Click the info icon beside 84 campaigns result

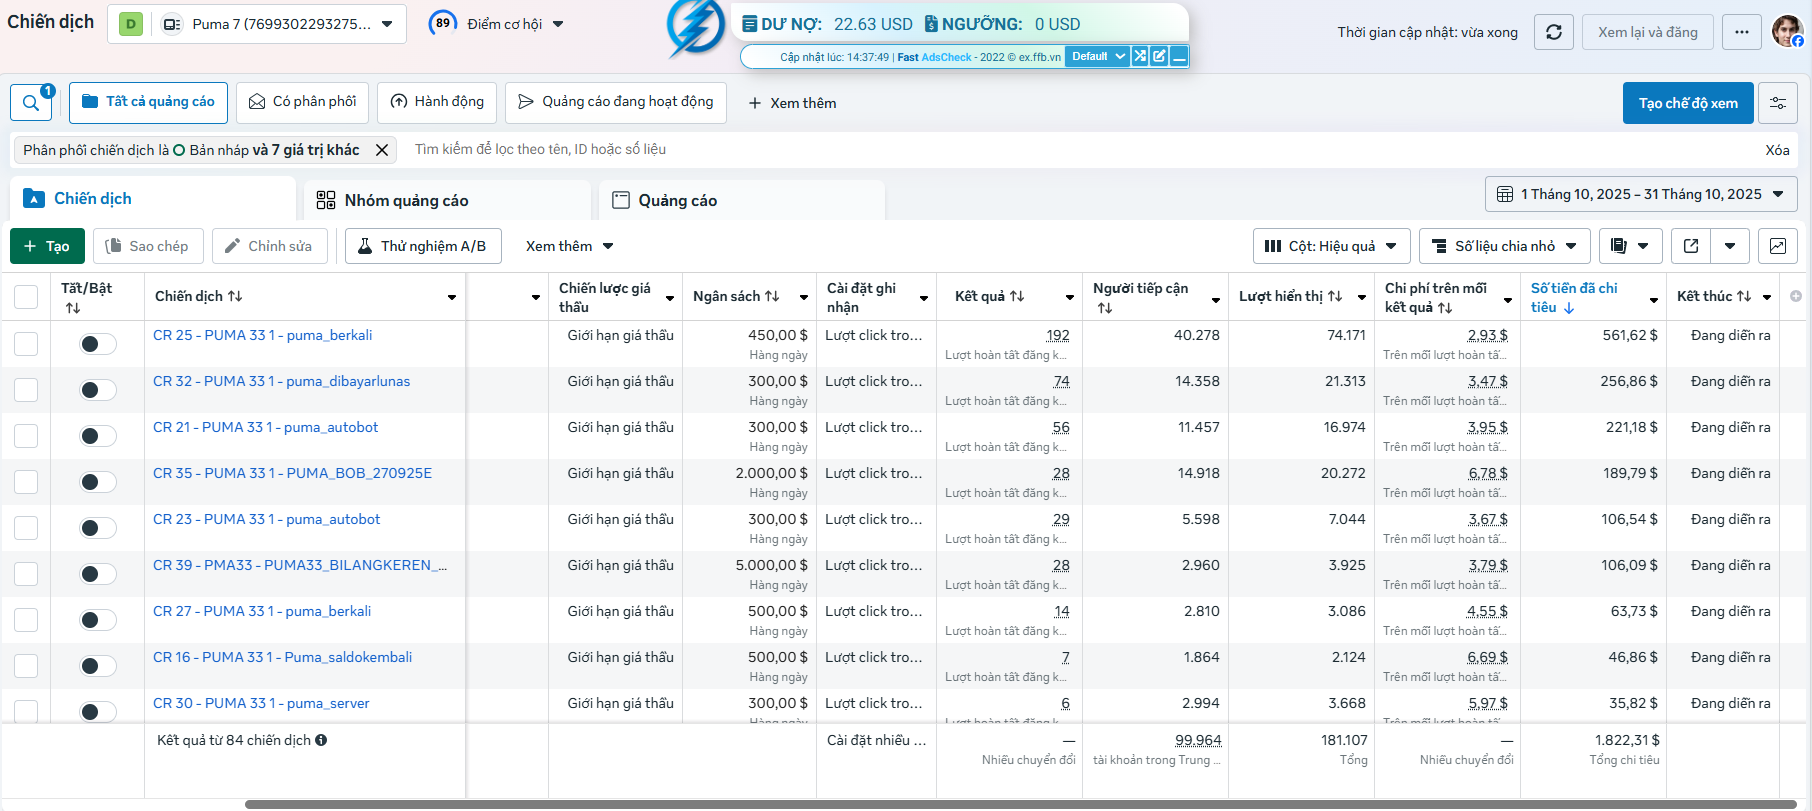pos(321,740)
